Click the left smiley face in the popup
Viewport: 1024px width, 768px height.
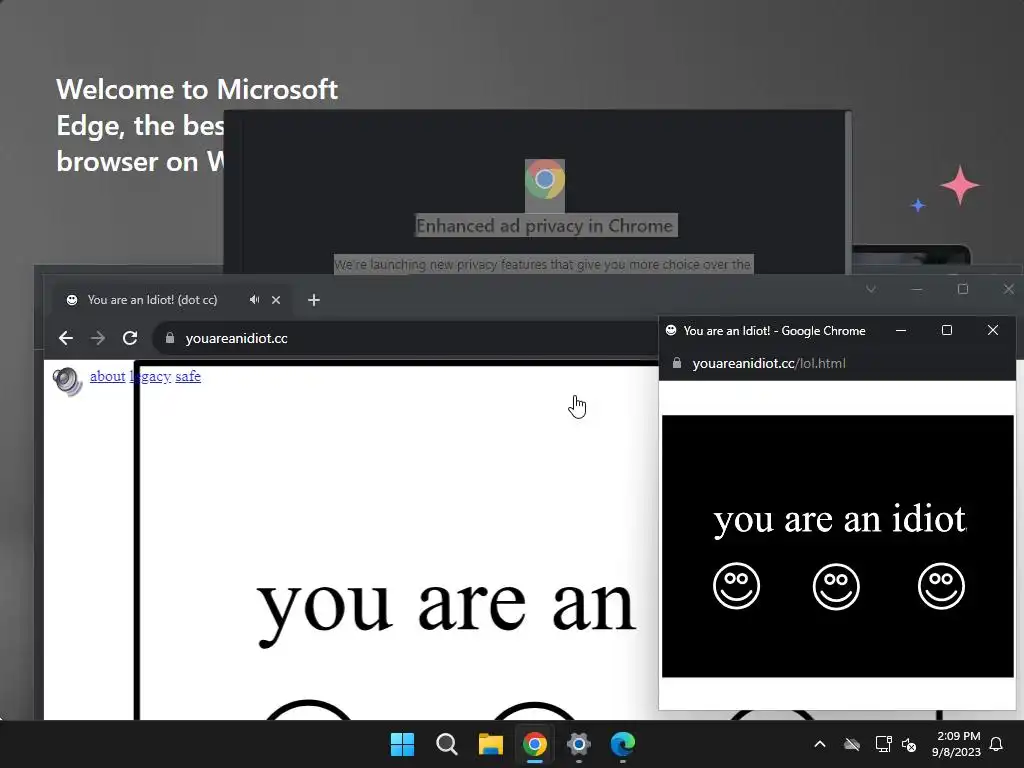[x=736, y=586]
